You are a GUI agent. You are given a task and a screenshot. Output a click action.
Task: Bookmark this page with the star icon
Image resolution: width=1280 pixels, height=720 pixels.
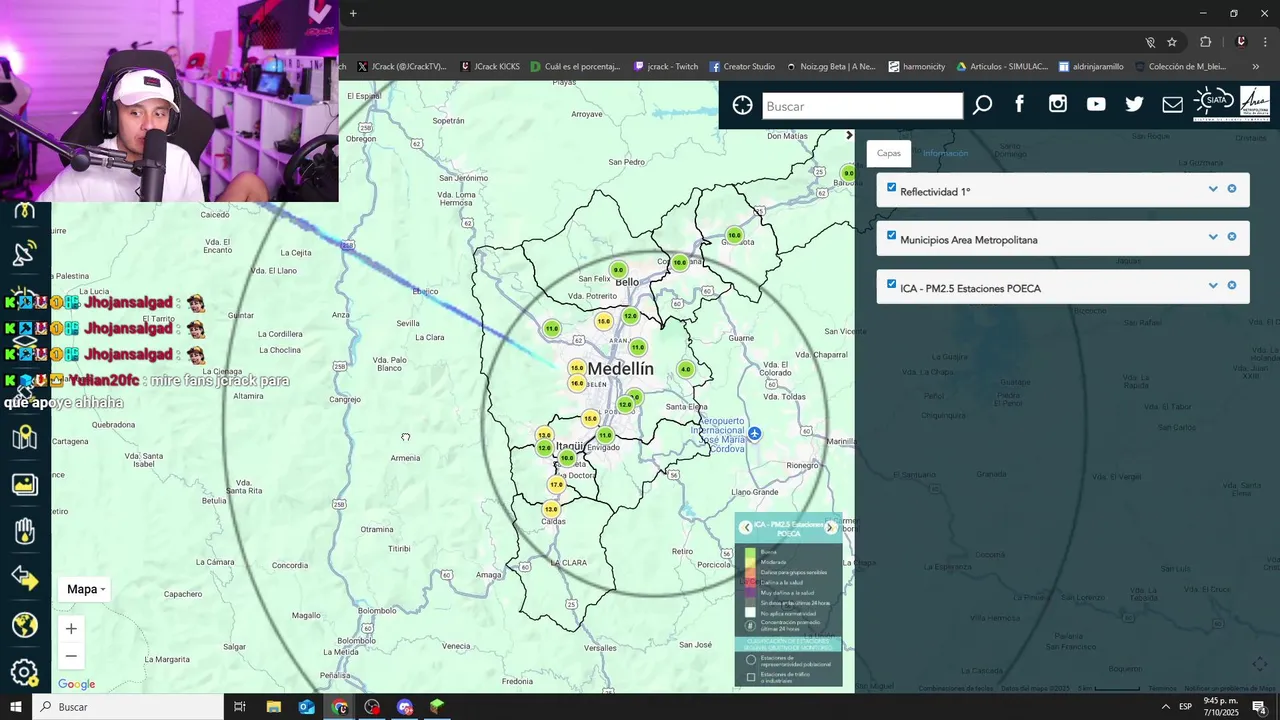point(1172,42)
